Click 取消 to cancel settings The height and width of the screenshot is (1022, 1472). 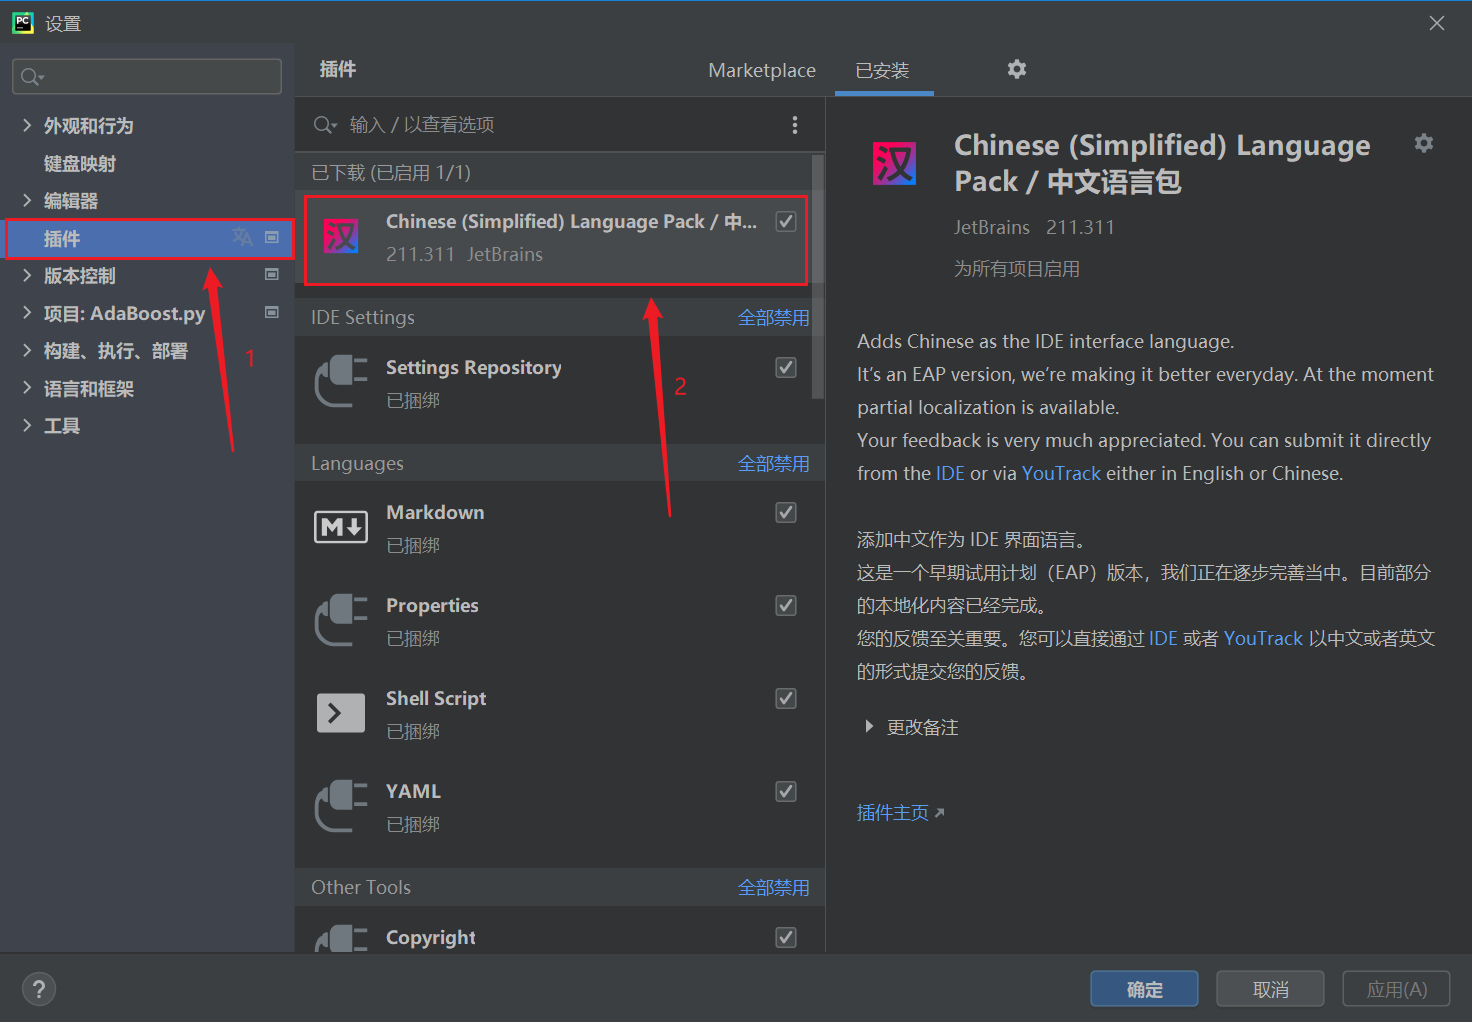tap(1271, 989)
